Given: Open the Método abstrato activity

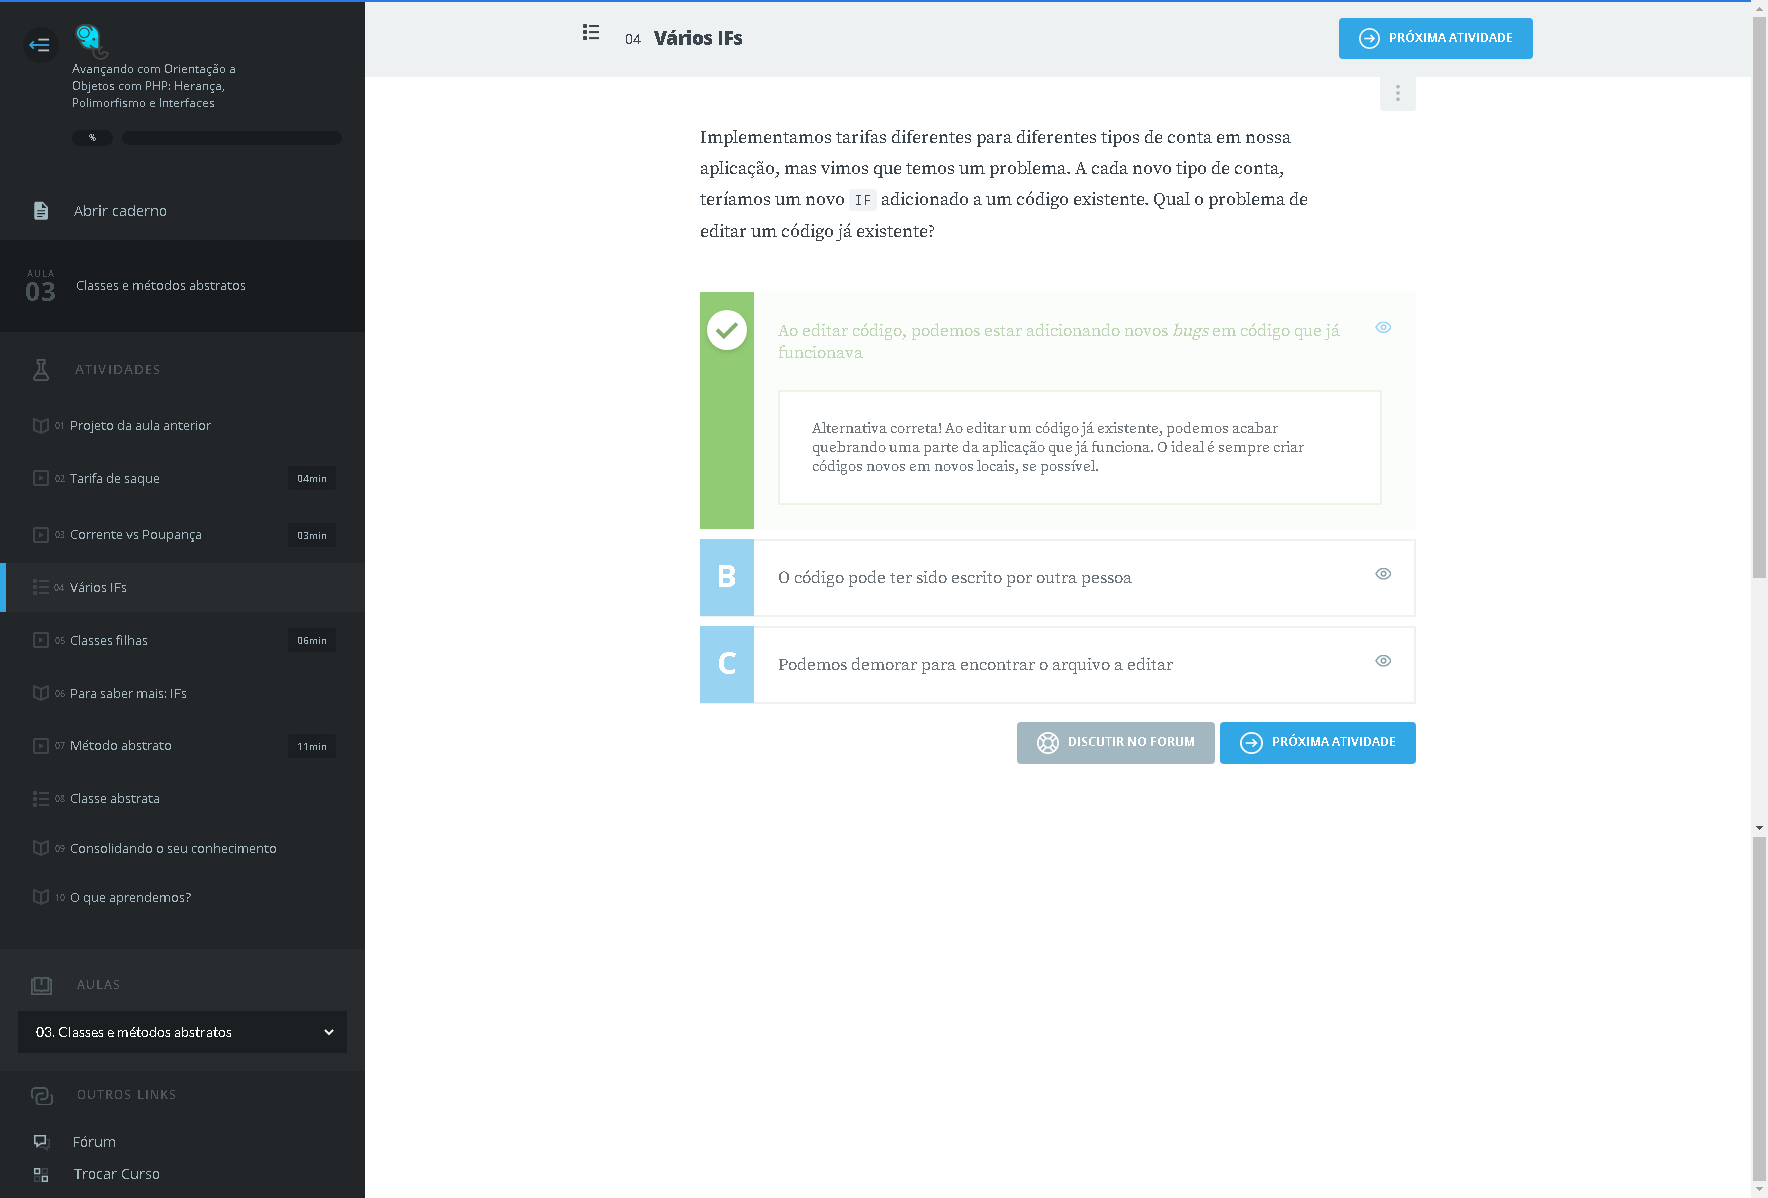Looking at the screenshot, I should tap(121, 745).
